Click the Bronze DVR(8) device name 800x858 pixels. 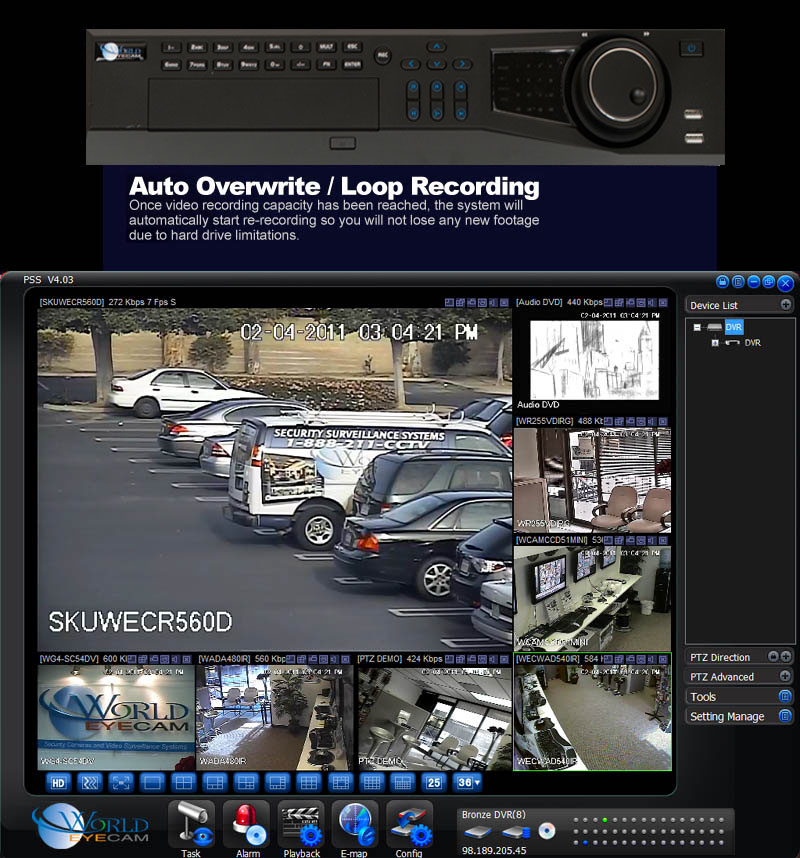click(x=494, y=815)
